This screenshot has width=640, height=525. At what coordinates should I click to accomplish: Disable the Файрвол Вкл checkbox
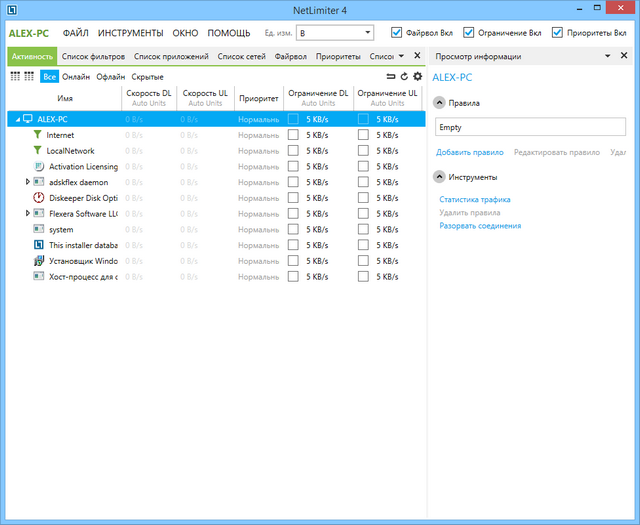tap(397, 32)
